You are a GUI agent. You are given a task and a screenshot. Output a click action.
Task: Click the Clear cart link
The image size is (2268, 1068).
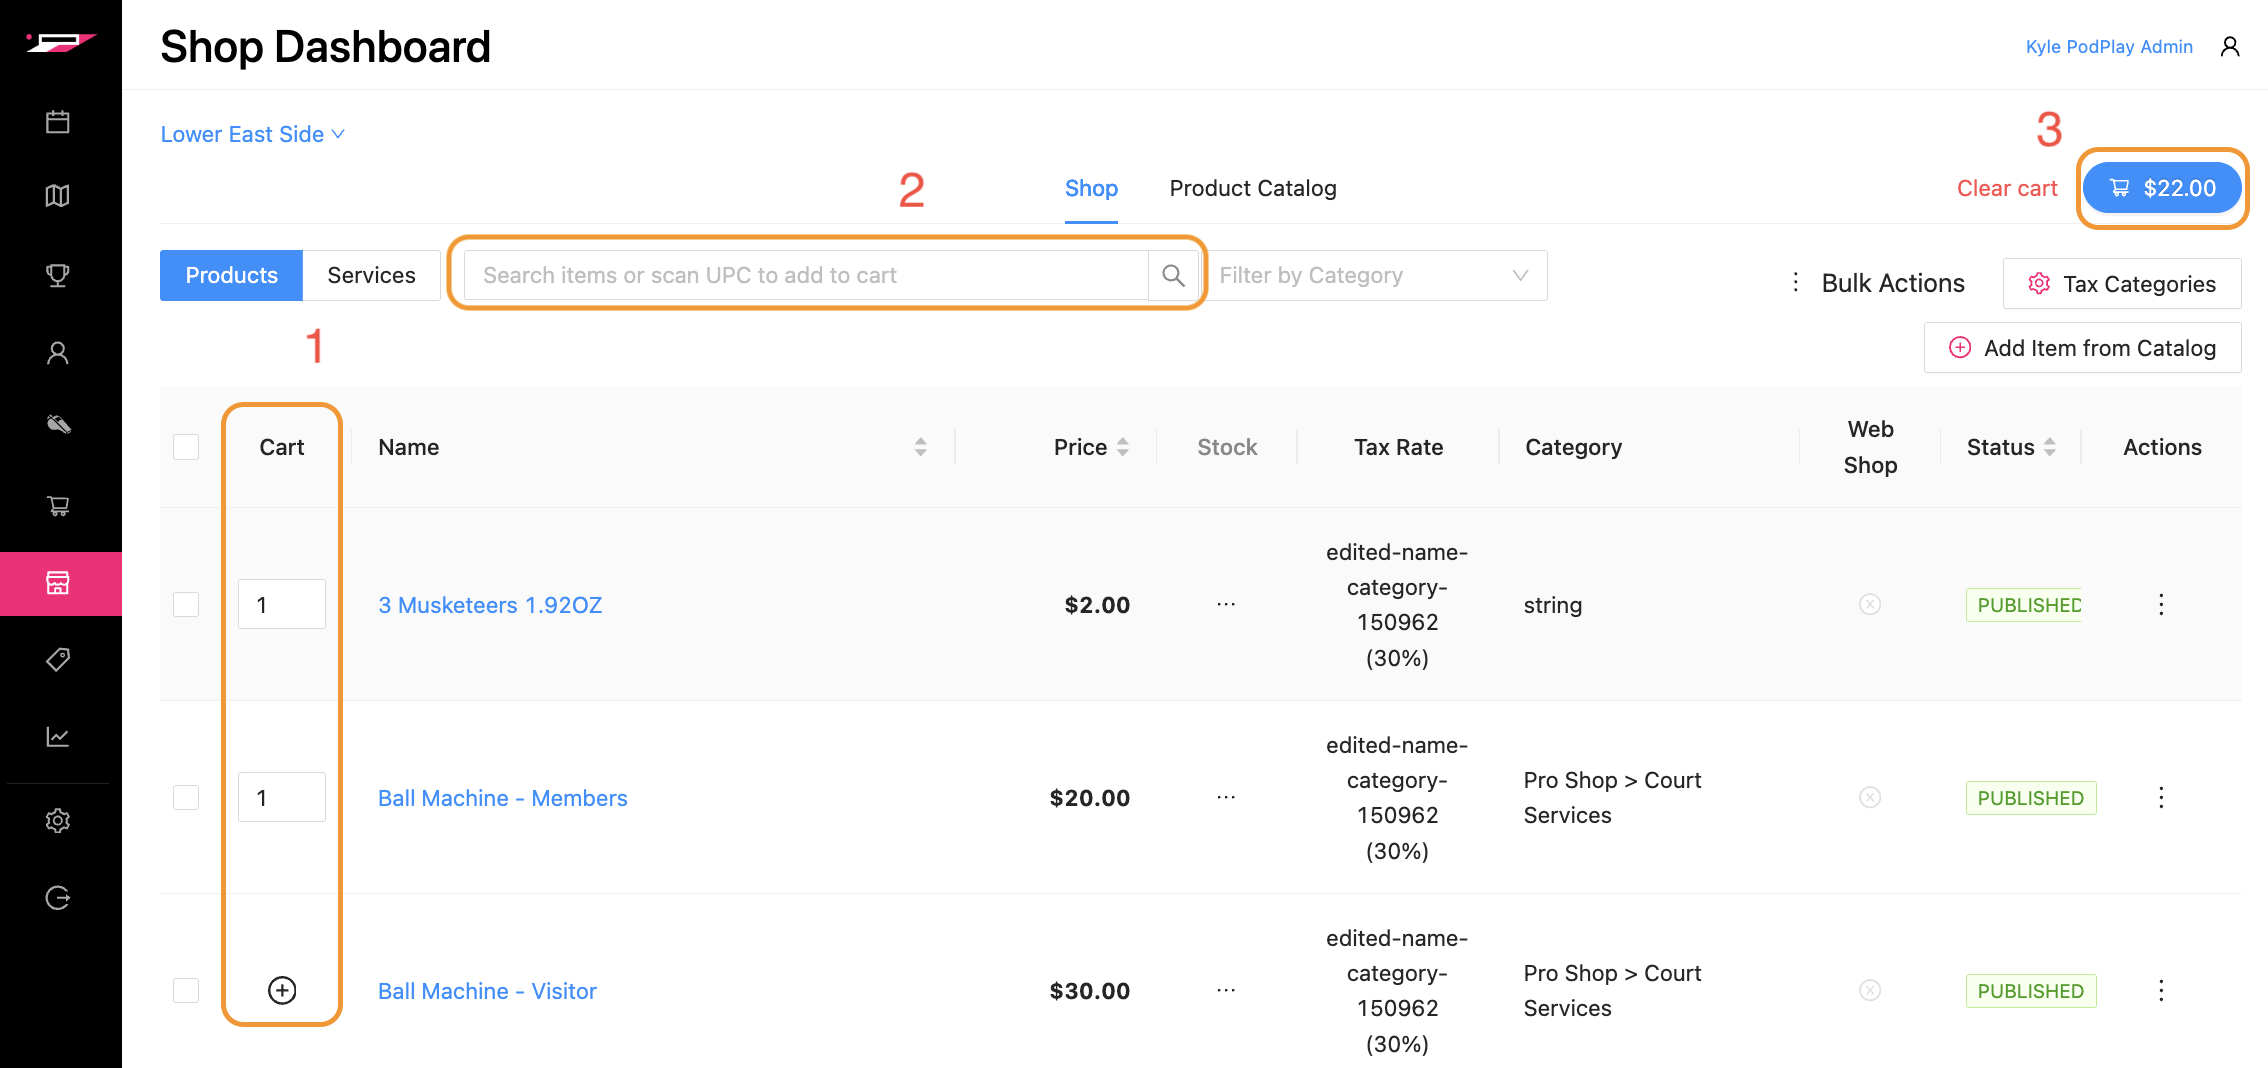pyautogui.click(x=2006, y=188)
